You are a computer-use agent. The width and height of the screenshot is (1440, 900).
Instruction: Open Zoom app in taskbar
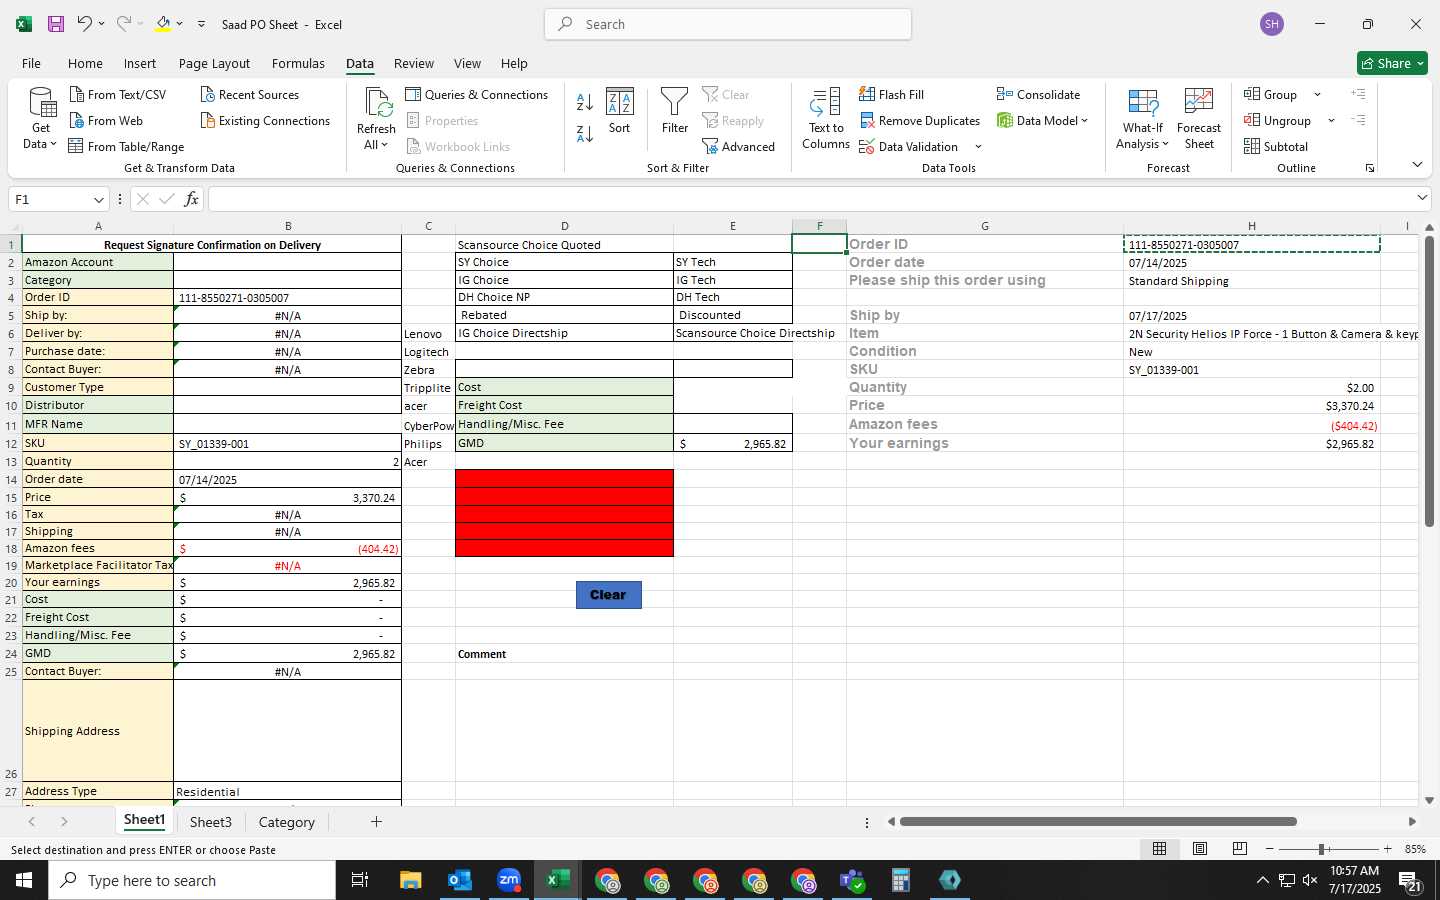[509, 880]
